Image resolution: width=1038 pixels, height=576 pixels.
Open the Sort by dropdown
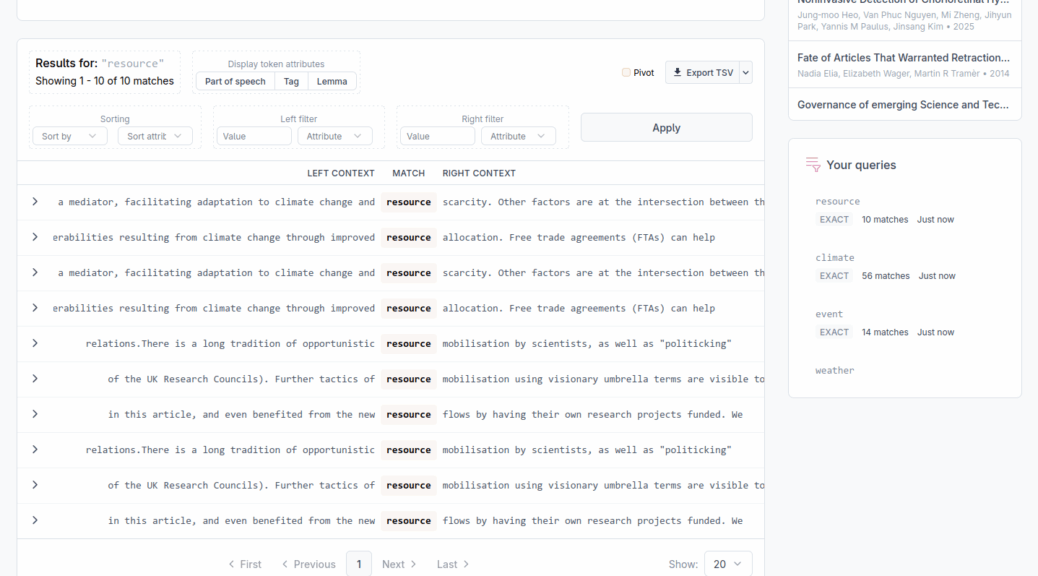pos(69,136)
